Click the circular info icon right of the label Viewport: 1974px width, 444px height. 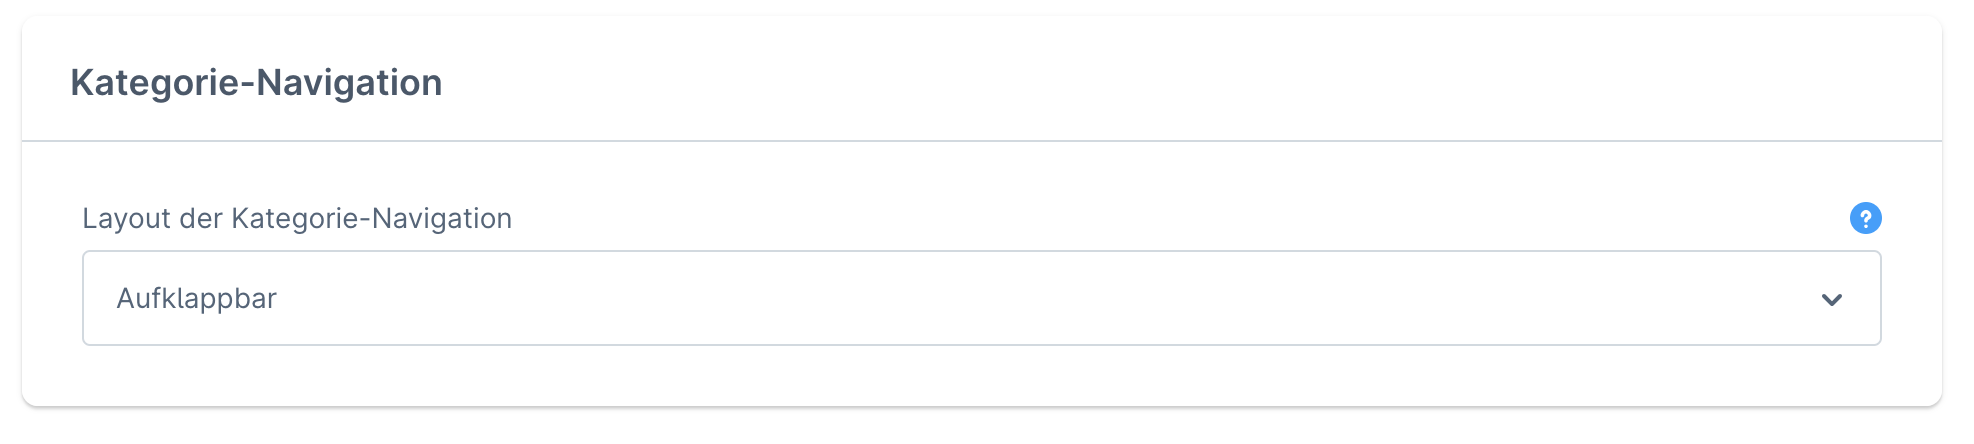1865,218
